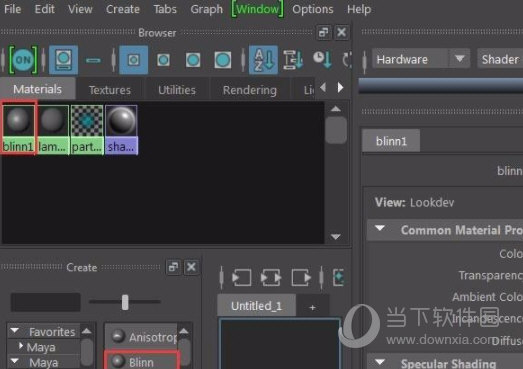Switch to the Utilities tab
Screen dimensions: 523x369
pyautogui.click(x=177, y=90)
